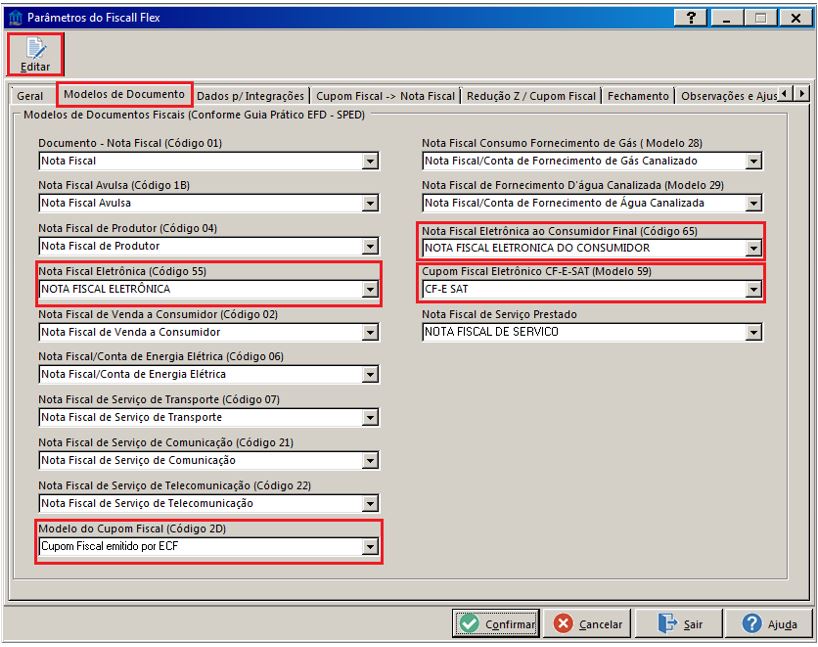Image resolution: width=818 pixels, height=647 pixels.
Task: Open Cupom Fiscal -> Nota Fiscal tab
Action: pos(386,96)
